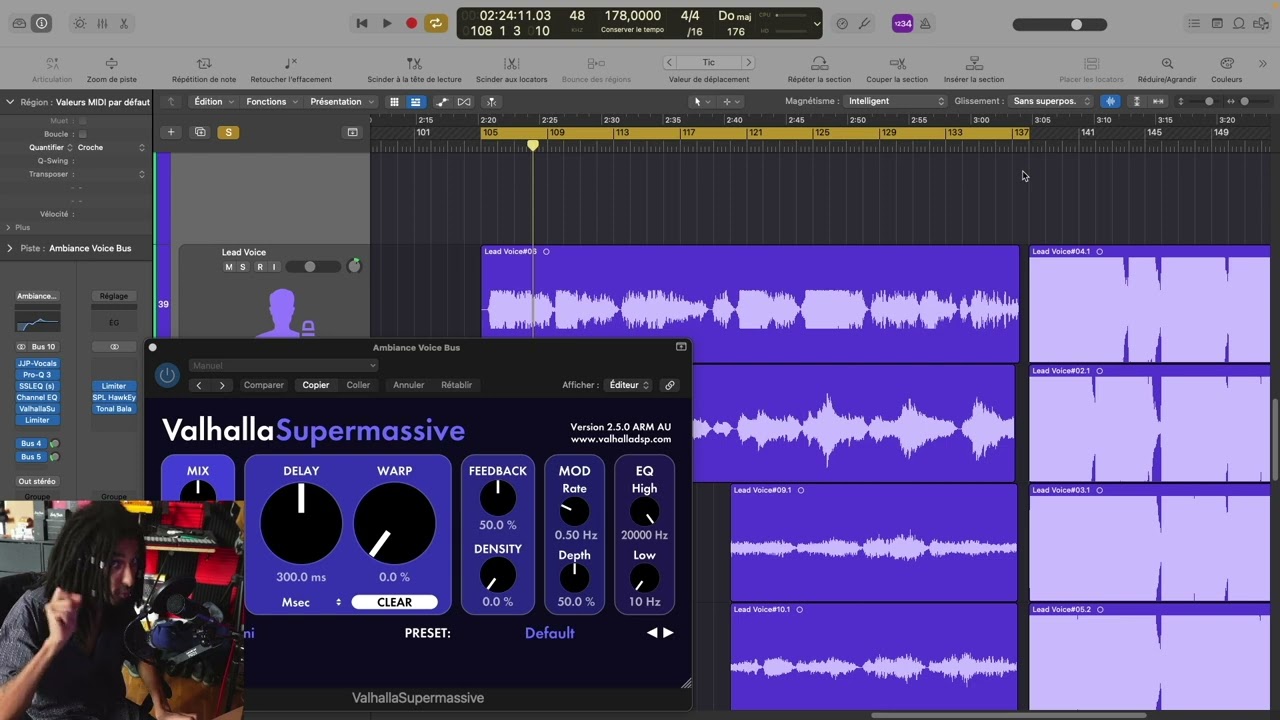Viewport: 1280px width, 720px height.
Task: Open the Loop Browser icon
Action: [x=1240, y=23]
